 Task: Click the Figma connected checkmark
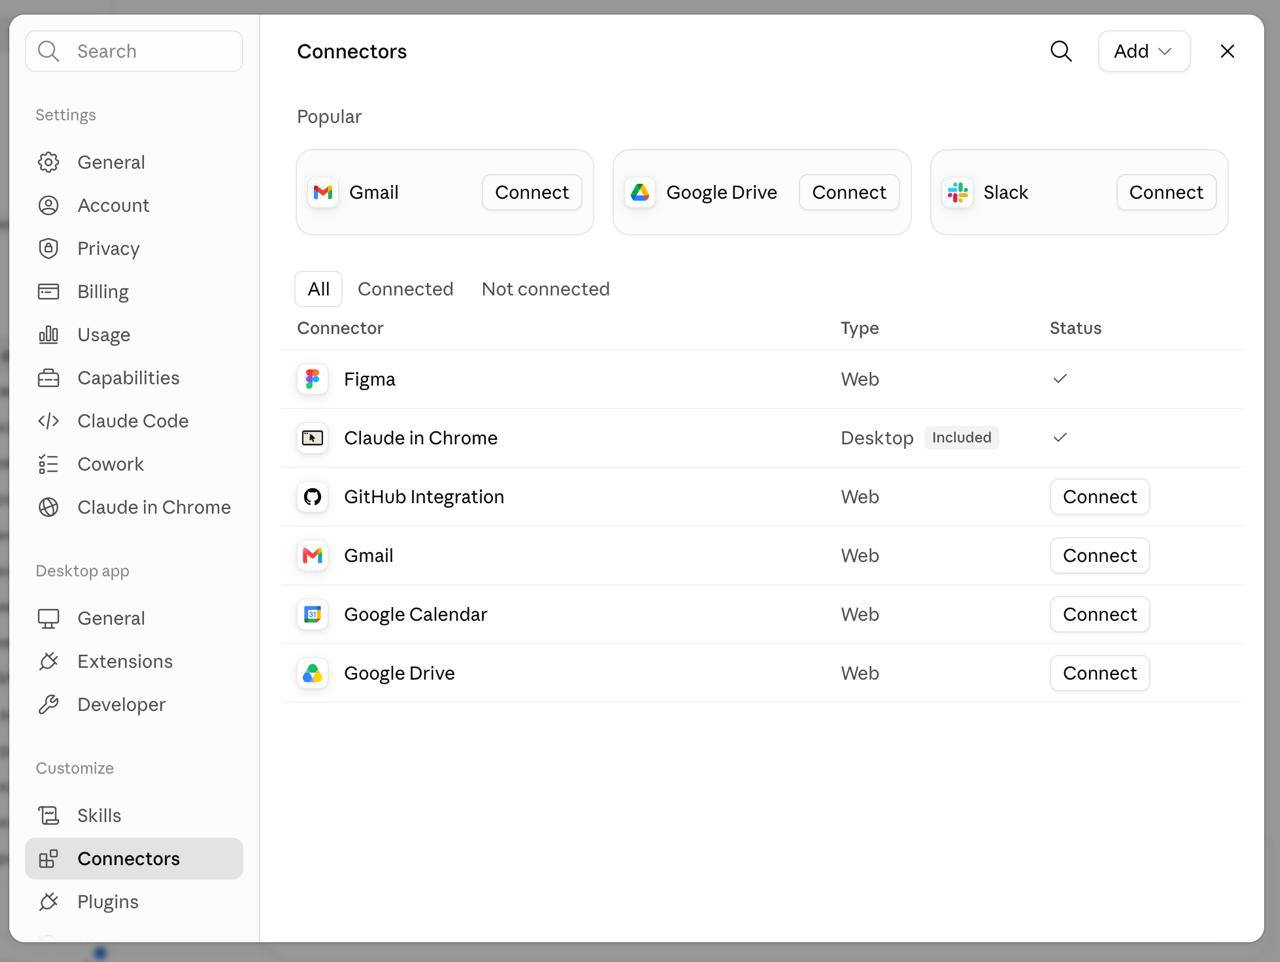(1060, 378)
